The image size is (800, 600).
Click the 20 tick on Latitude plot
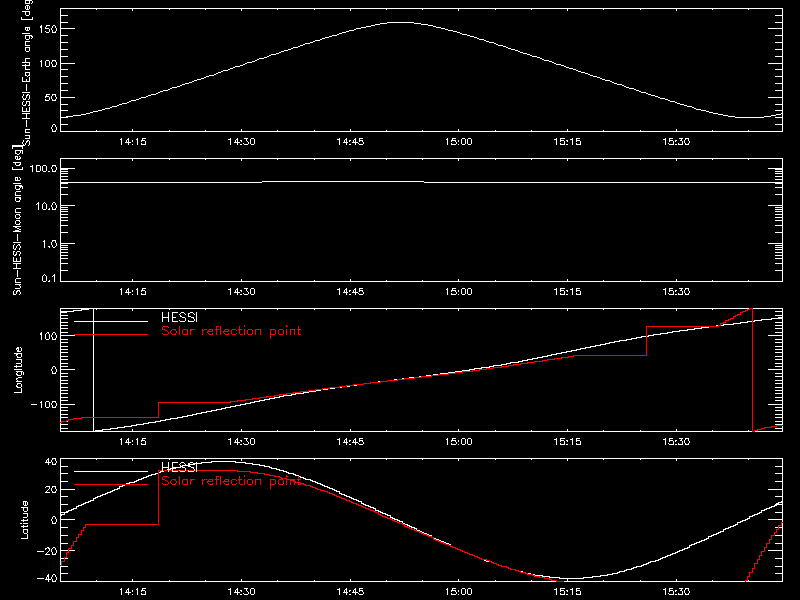pyautogui.click(x=51, y=490)
